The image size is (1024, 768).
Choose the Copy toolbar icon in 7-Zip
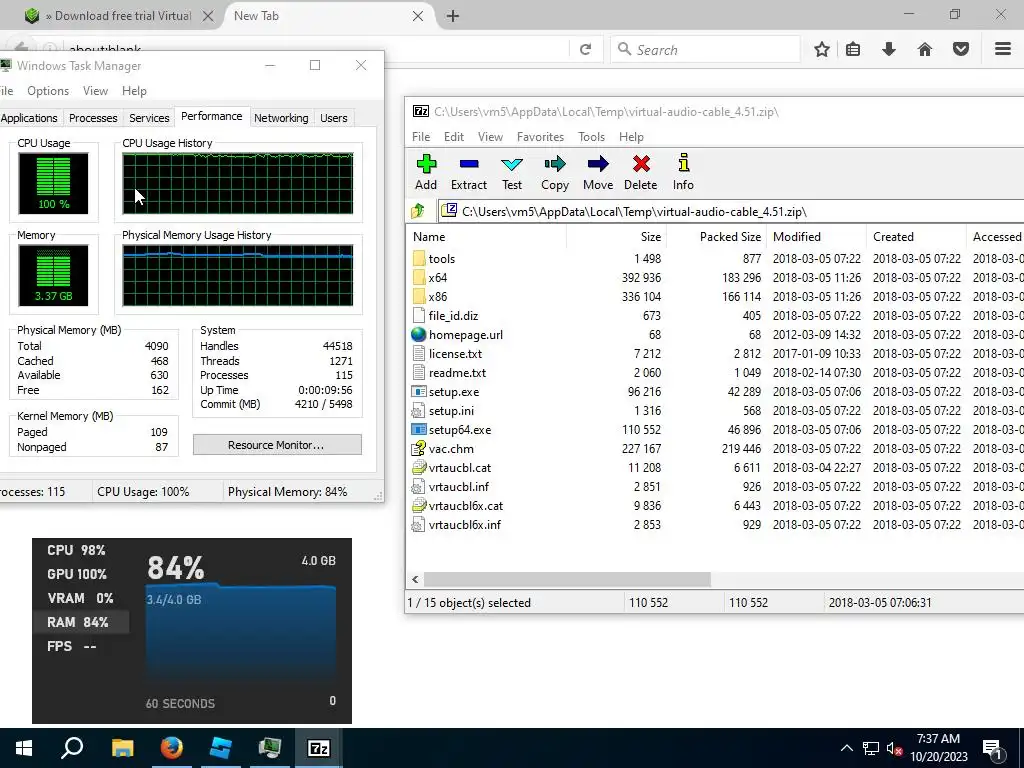coord(554,172)
